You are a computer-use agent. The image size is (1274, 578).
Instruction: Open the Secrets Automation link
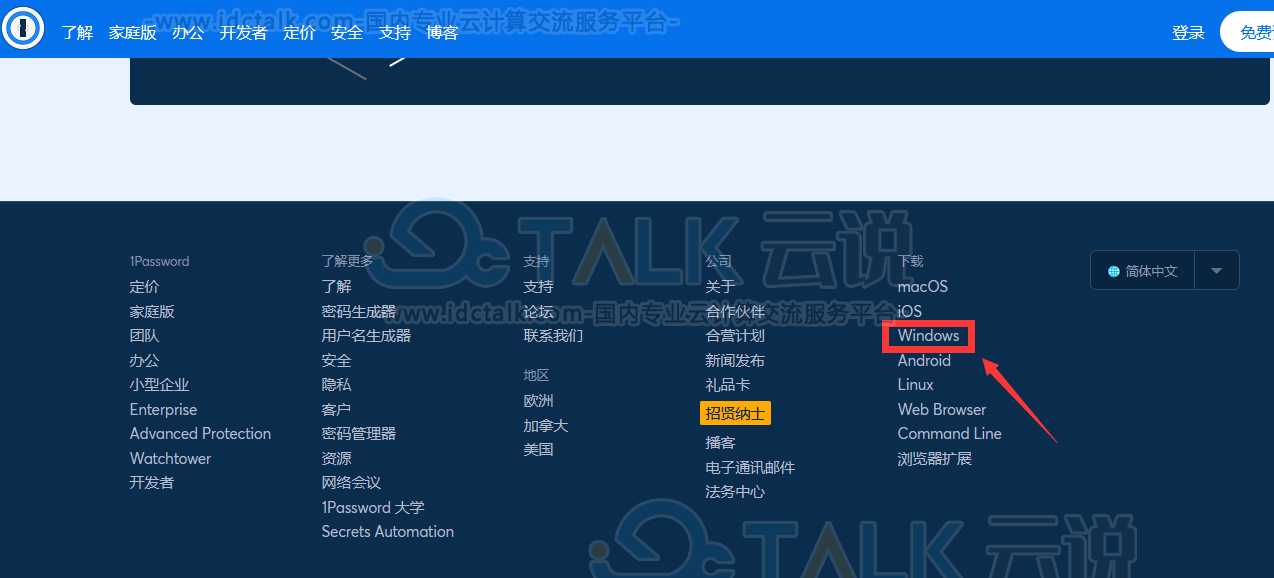coord(388,532)
